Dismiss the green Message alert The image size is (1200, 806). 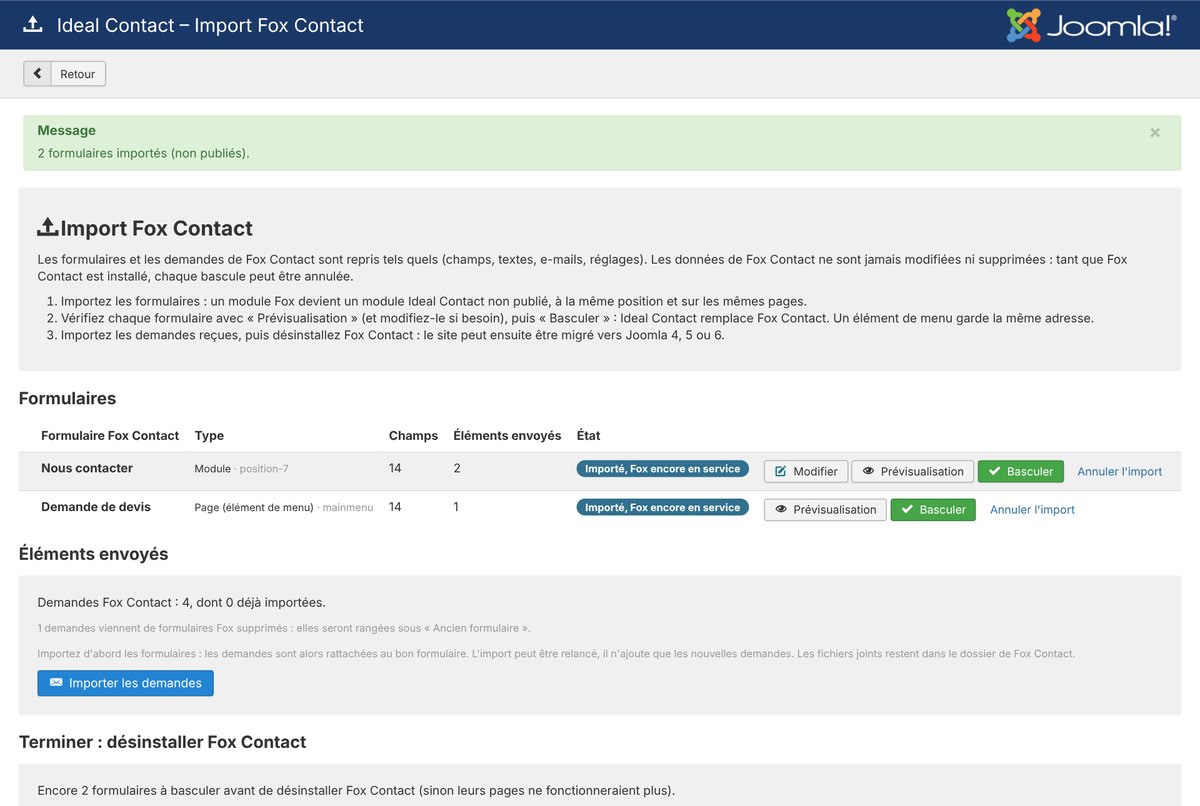[x=1155, y=132]
